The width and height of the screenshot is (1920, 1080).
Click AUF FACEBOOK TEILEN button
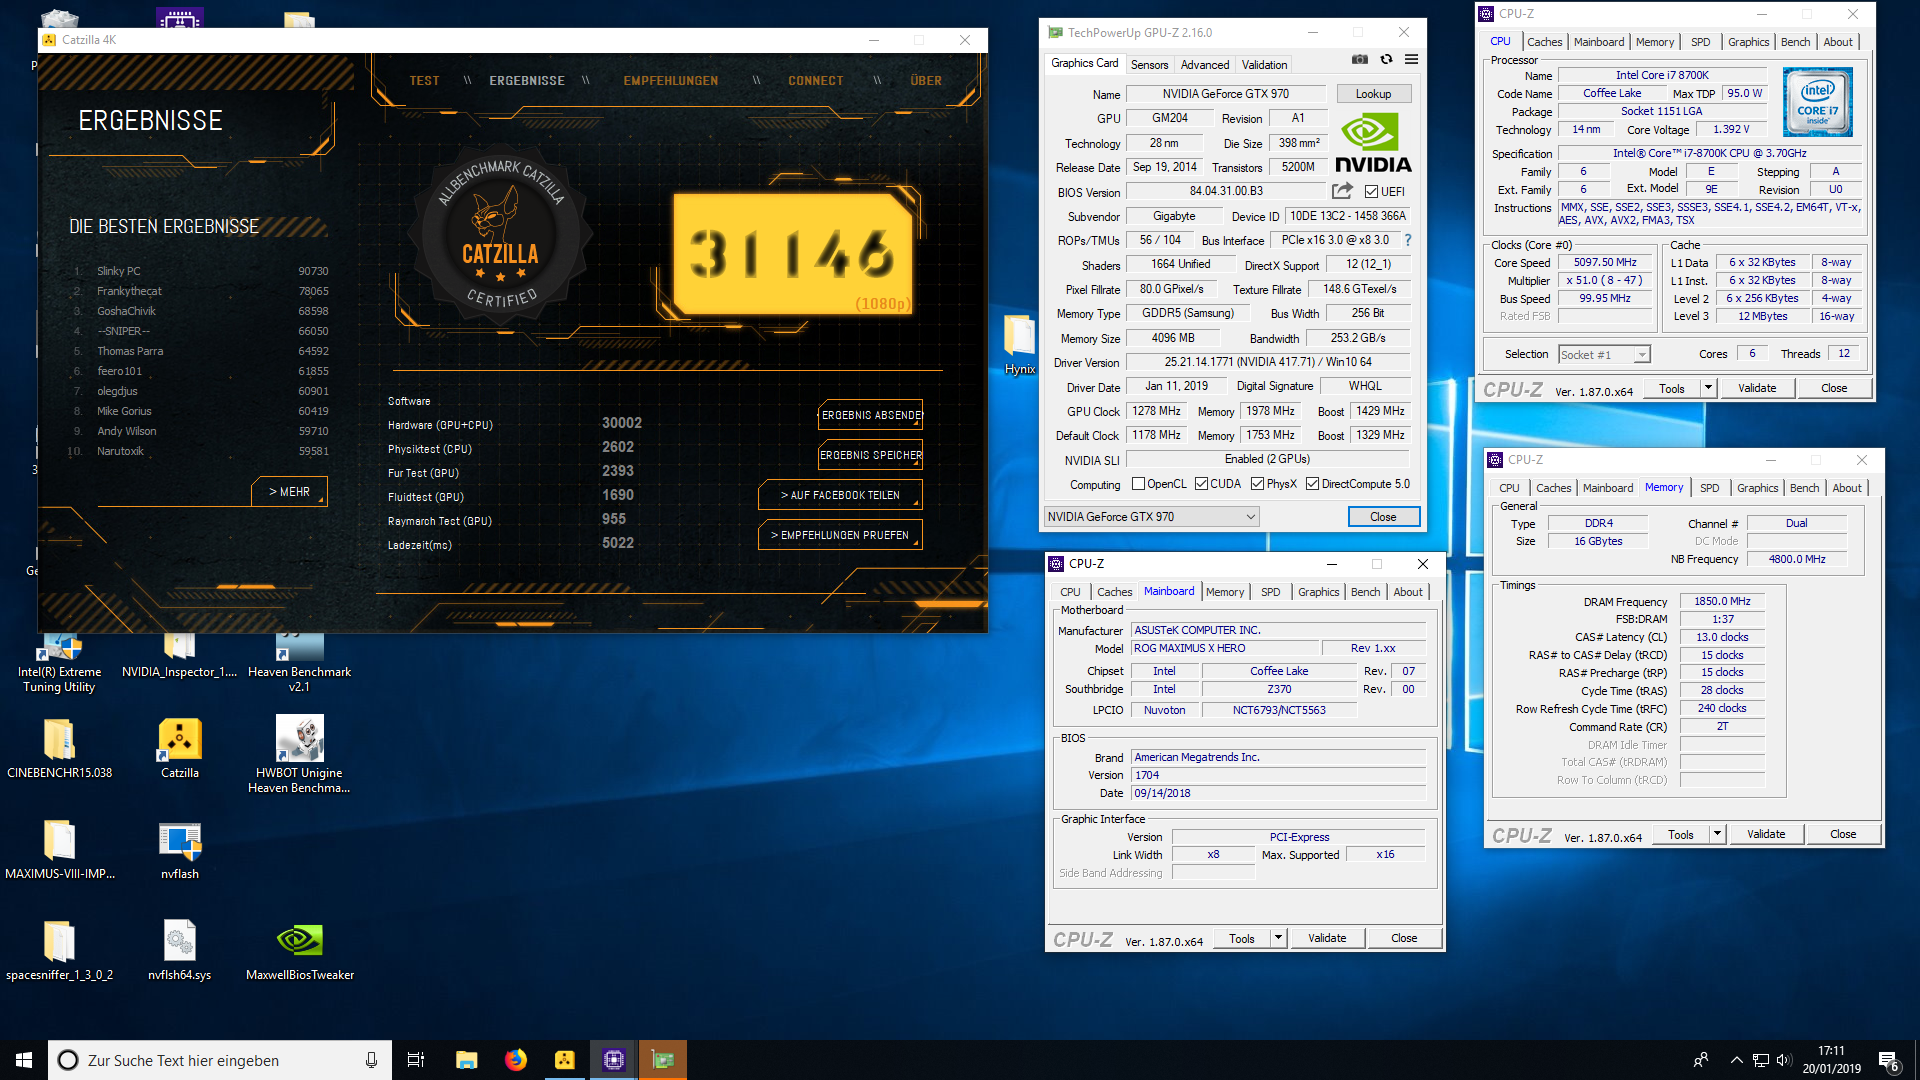[x=840, y=495]
